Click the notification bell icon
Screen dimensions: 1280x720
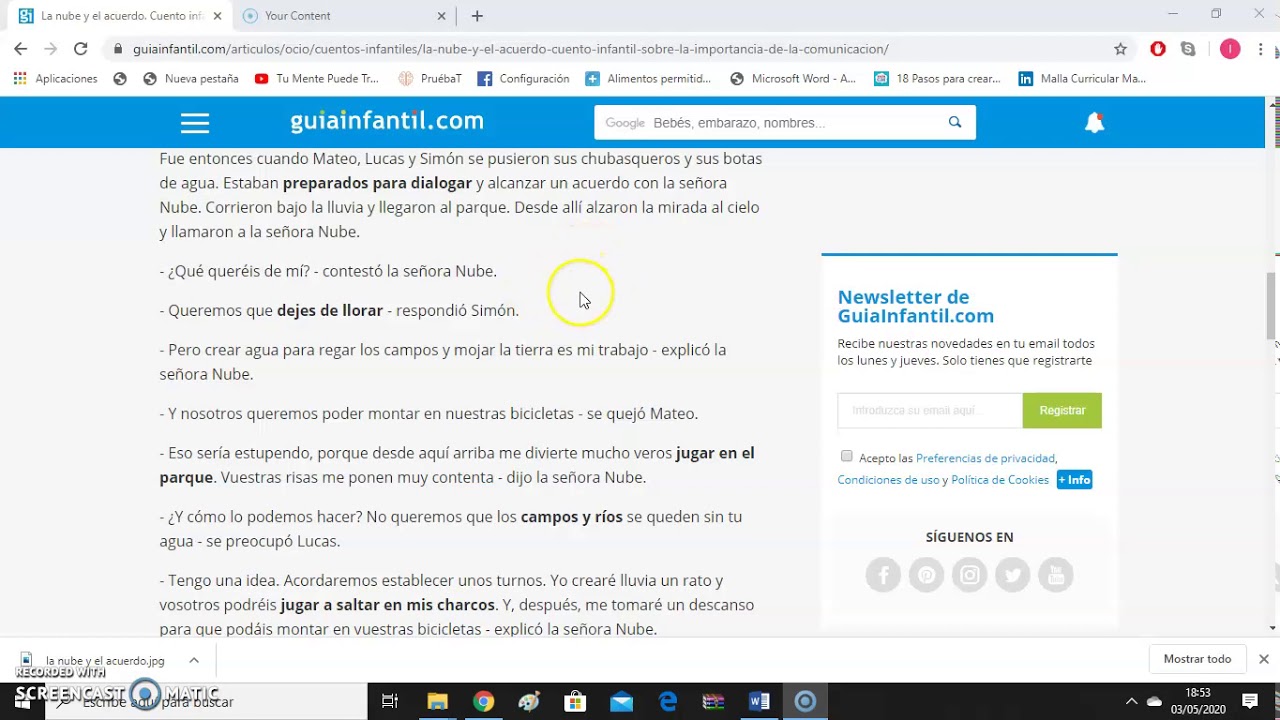(x=1095, y=123)
